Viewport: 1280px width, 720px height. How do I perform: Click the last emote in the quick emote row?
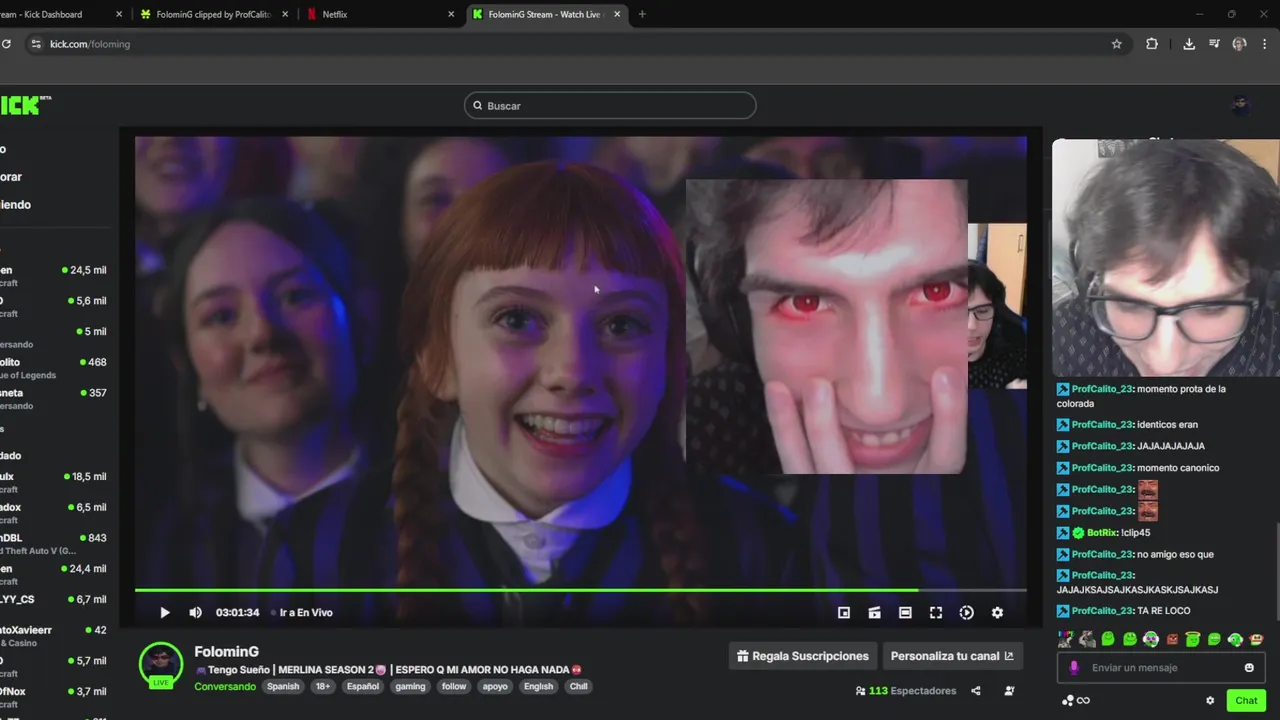(1257, 639)
